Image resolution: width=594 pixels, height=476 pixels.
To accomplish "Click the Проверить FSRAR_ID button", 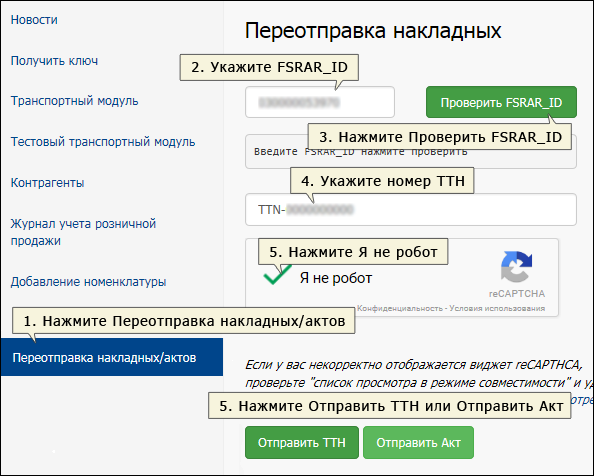I will tap(501, 102).
